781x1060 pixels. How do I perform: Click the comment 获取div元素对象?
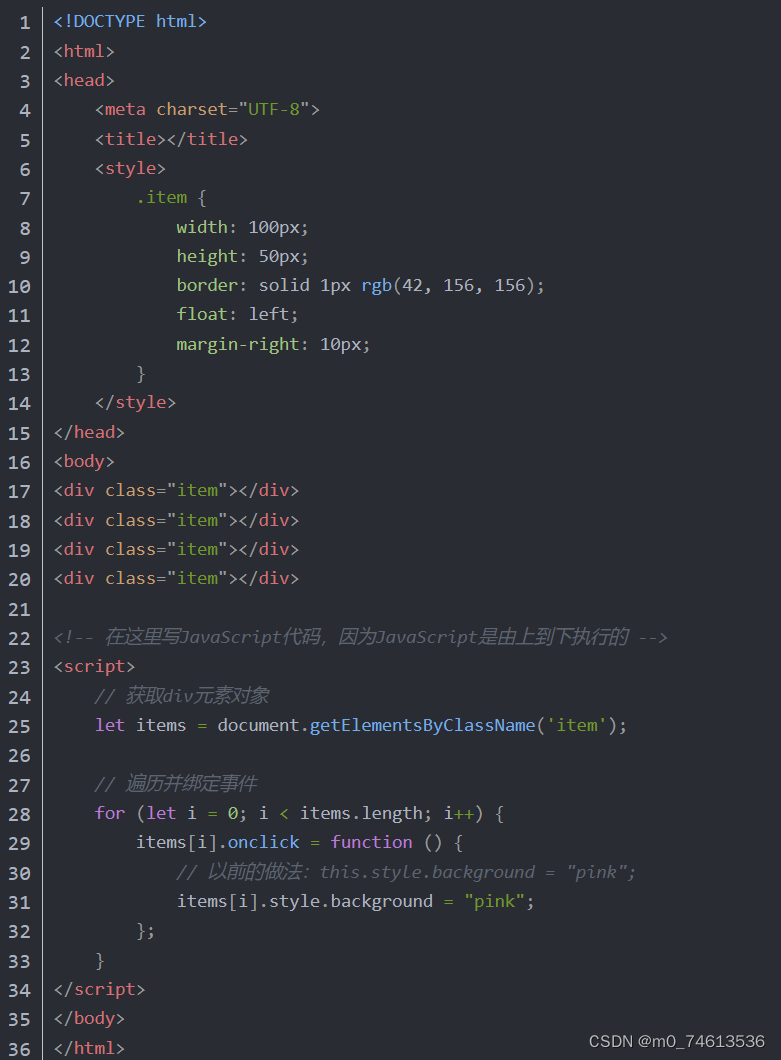pos(182,696)
